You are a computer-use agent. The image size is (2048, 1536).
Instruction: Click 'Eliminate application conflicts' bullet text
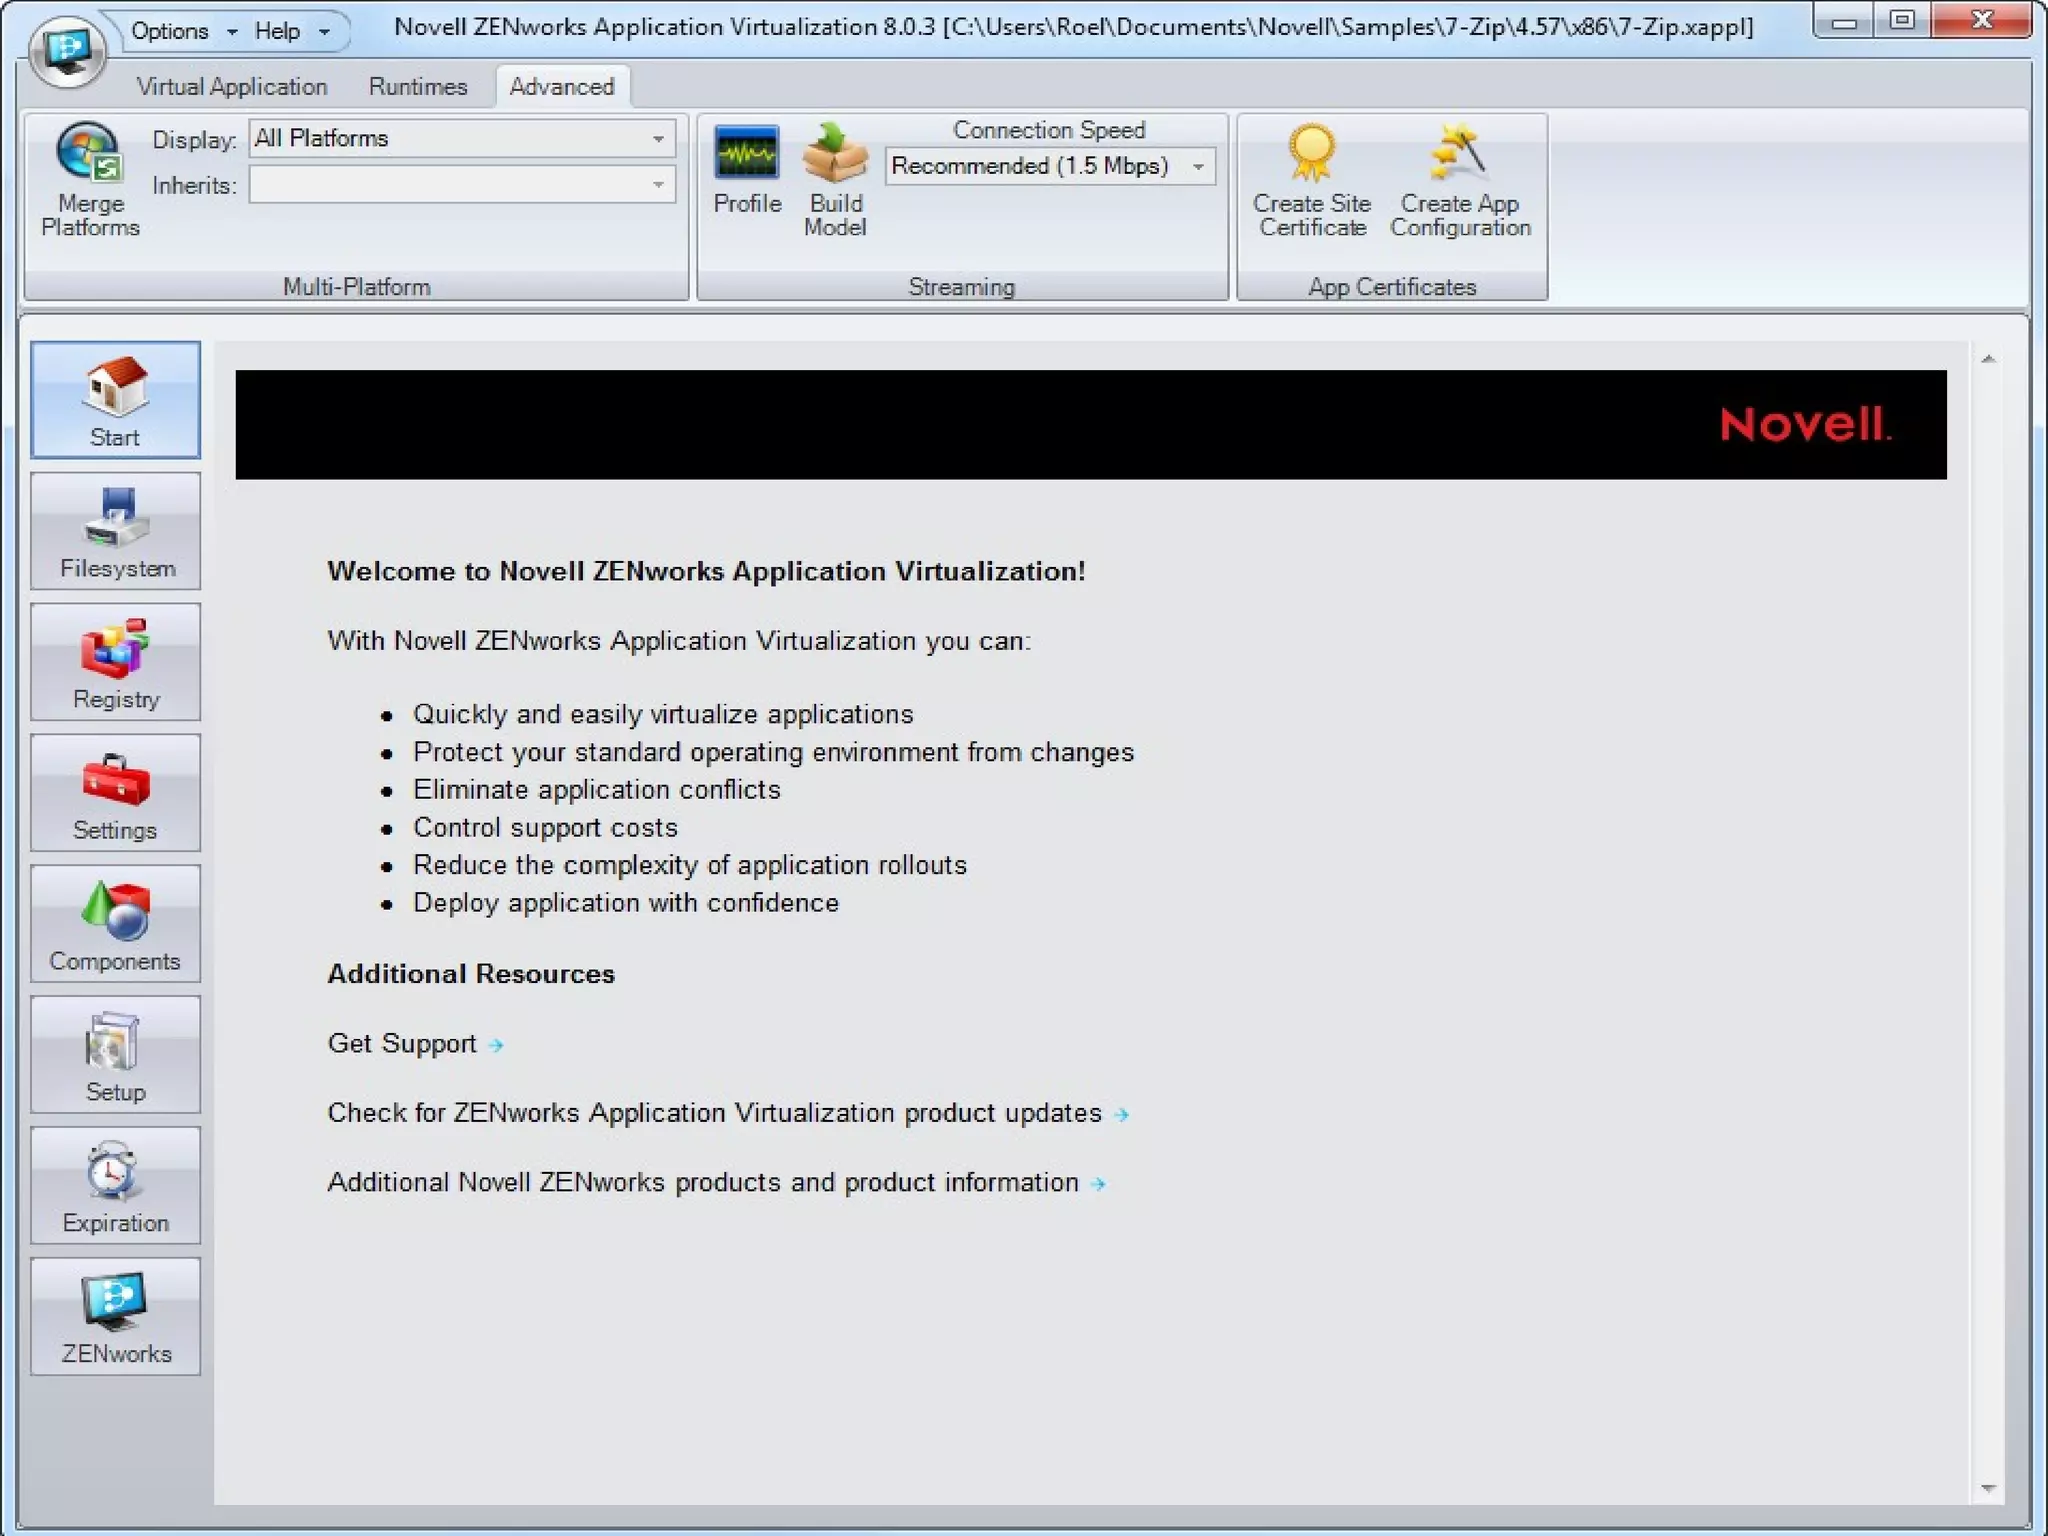[596, 790]
